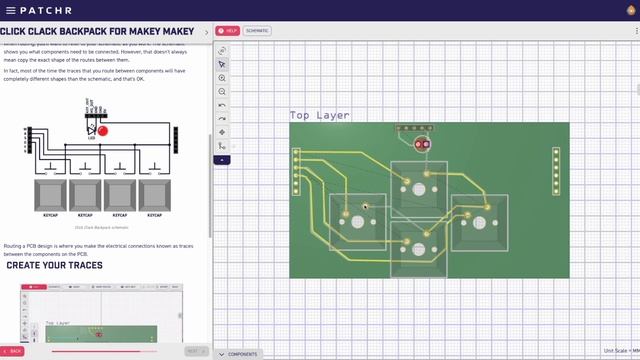Viewport: 640px width, 360px height.
Task: Open the hamburger menu next to Patchr
Action: pyautogui.click(x=11, y=11)
